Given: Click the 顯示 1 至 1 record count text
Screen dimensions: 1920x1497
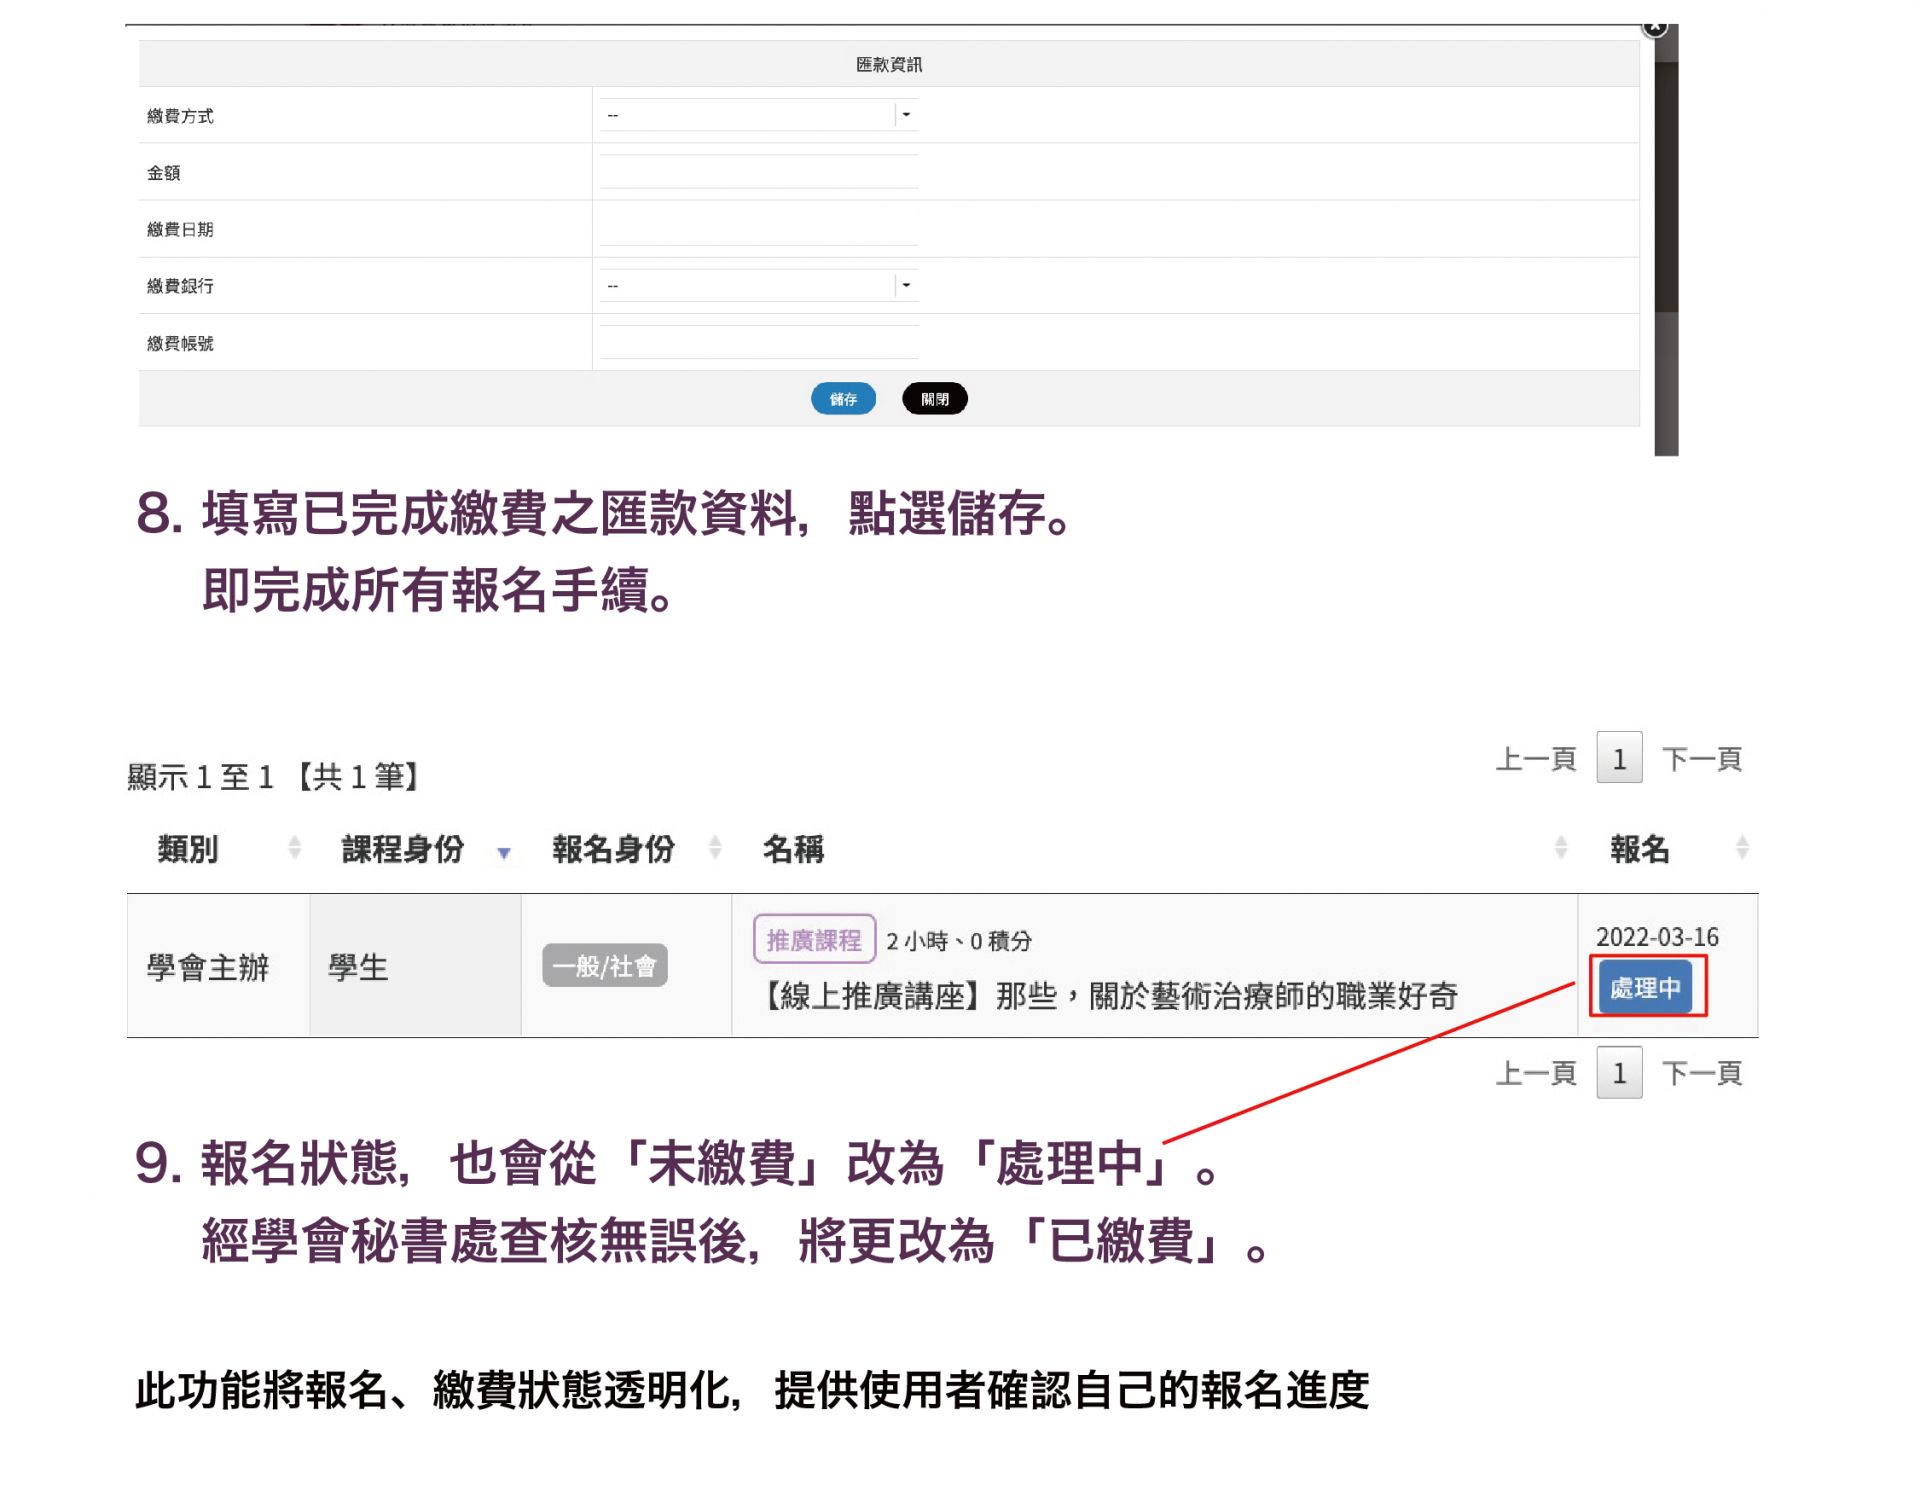Looking at the screenshot, I should tap(273, 777).
